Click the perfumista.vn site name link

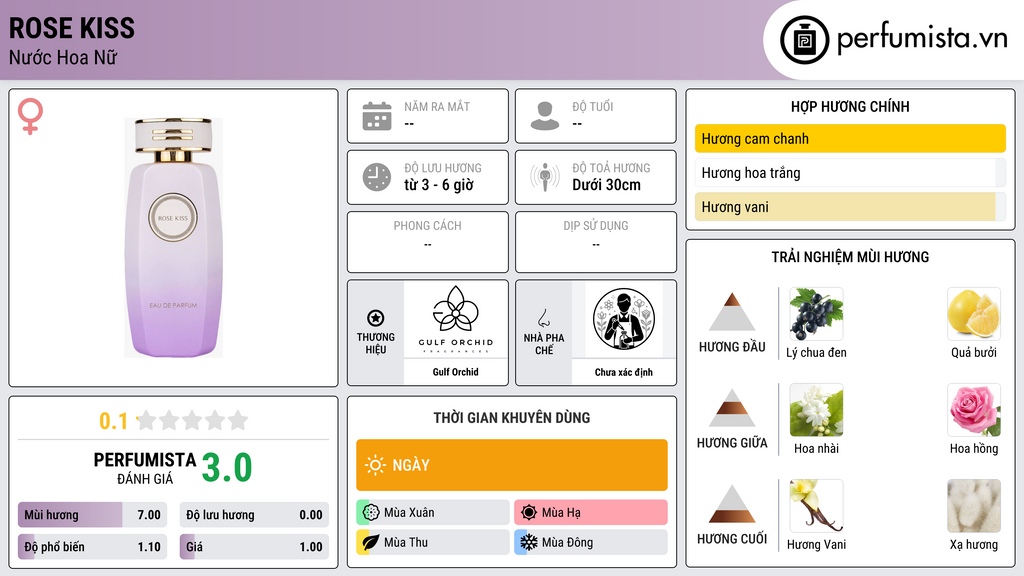[x=922, y=38]
